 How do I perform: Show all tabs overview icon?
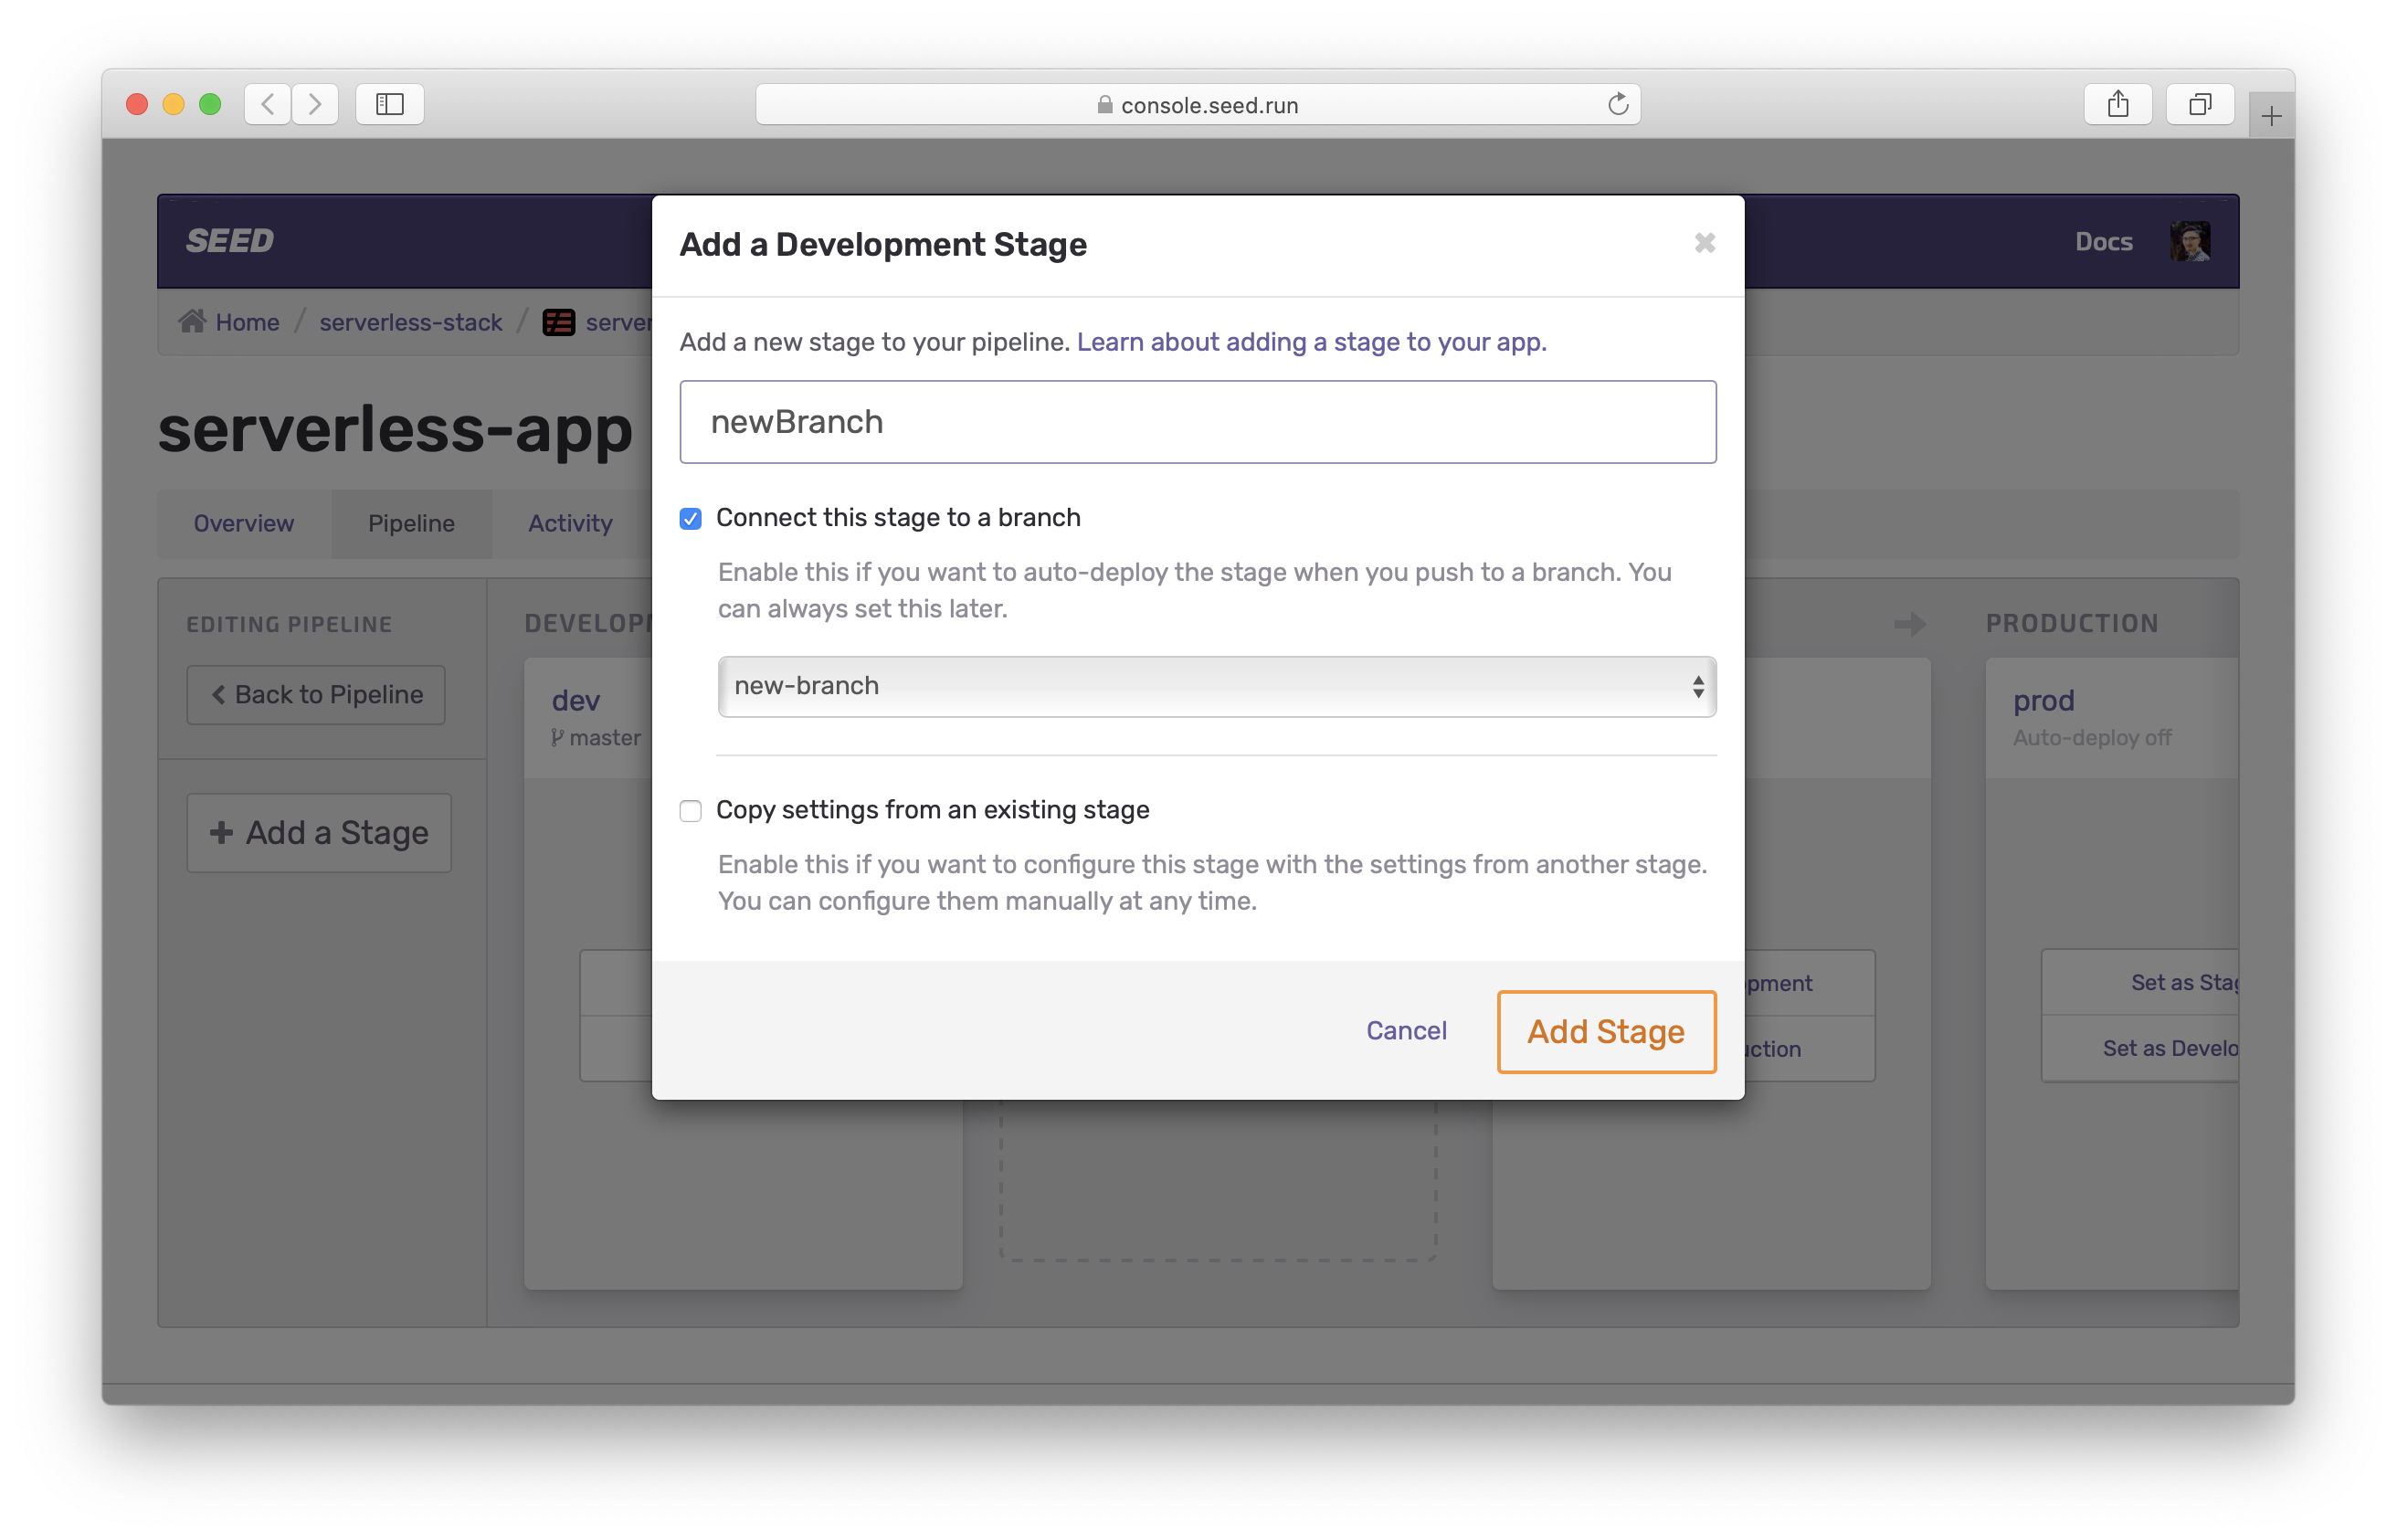pyautogui.click(x=2199, y=104)
